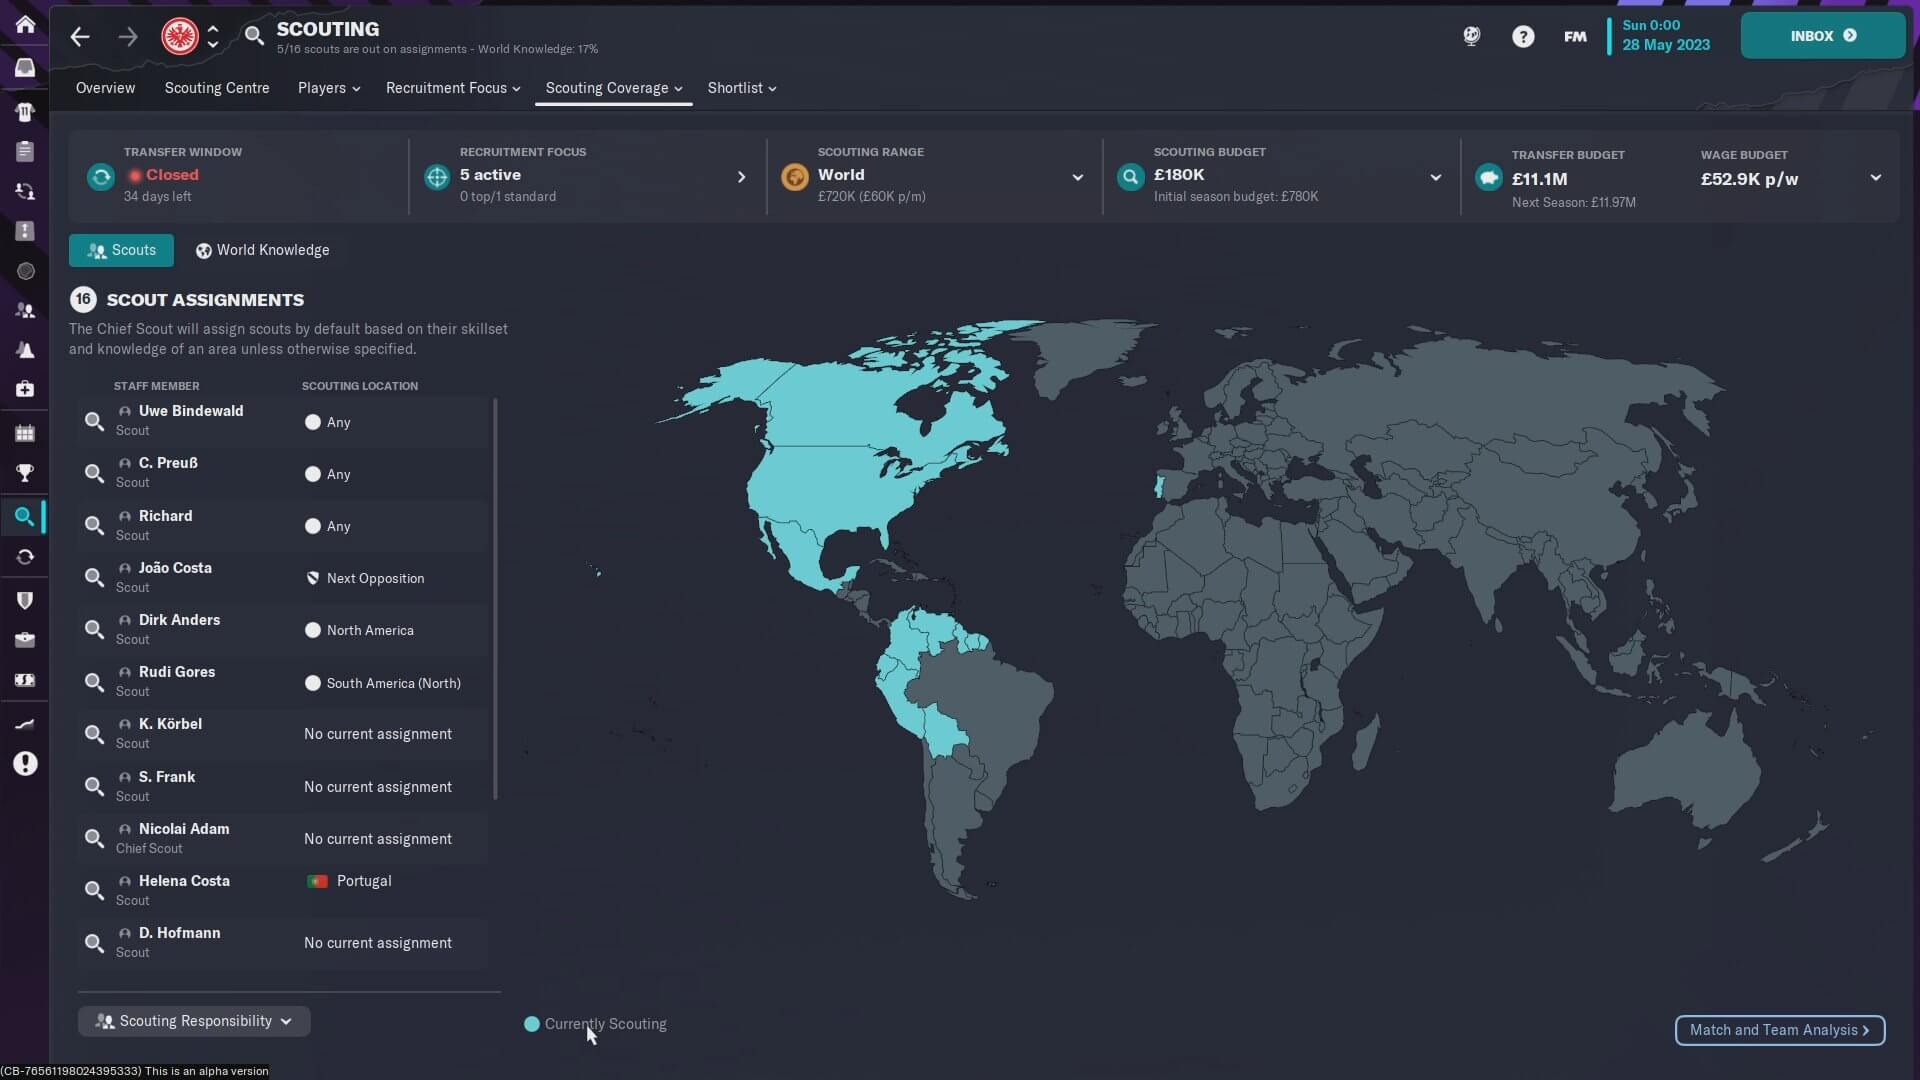This screenshot has height=1080, width=1920.
Task: Open the Overview tab
Action: click(x=105, y=88)
